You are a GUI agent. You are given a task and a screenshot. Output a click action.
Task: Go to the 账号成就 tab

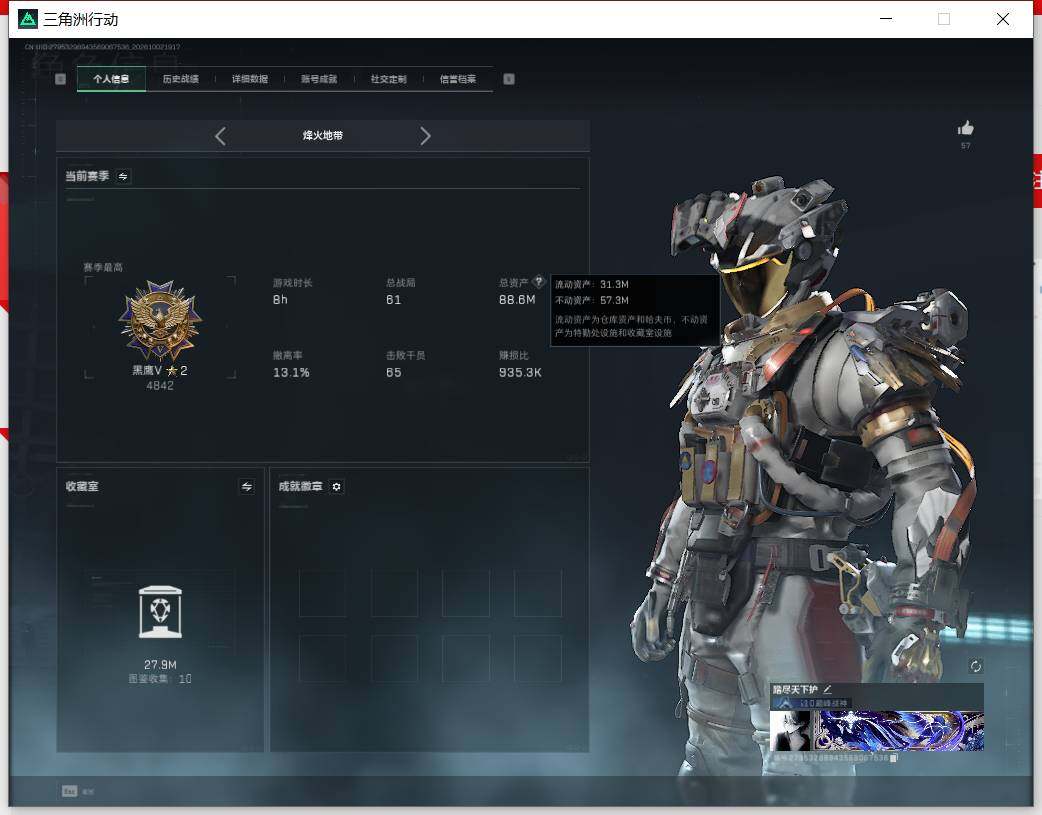coord(319,79)
